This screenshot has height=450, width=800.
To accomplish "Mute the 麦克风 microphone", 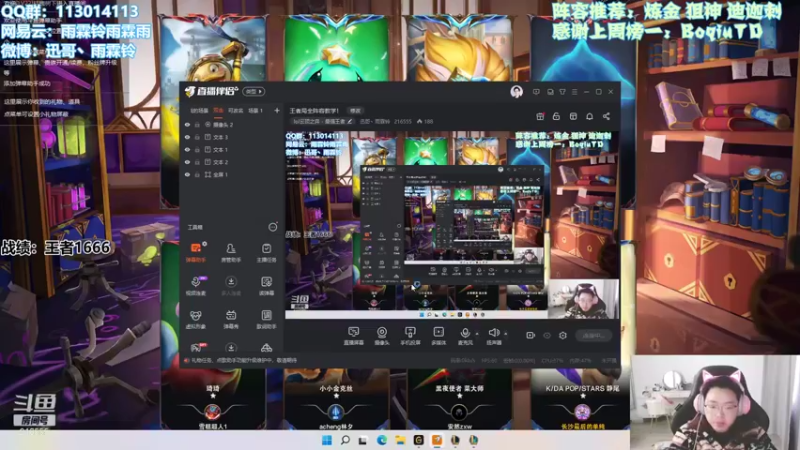I will (x=465, y=336).
